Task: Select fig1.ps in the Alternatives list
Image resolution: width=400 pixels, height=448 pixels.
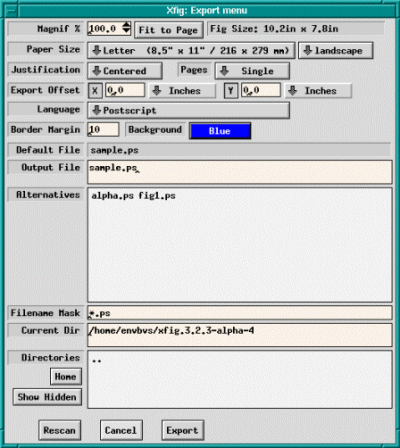Action: [x=157, y=196]
